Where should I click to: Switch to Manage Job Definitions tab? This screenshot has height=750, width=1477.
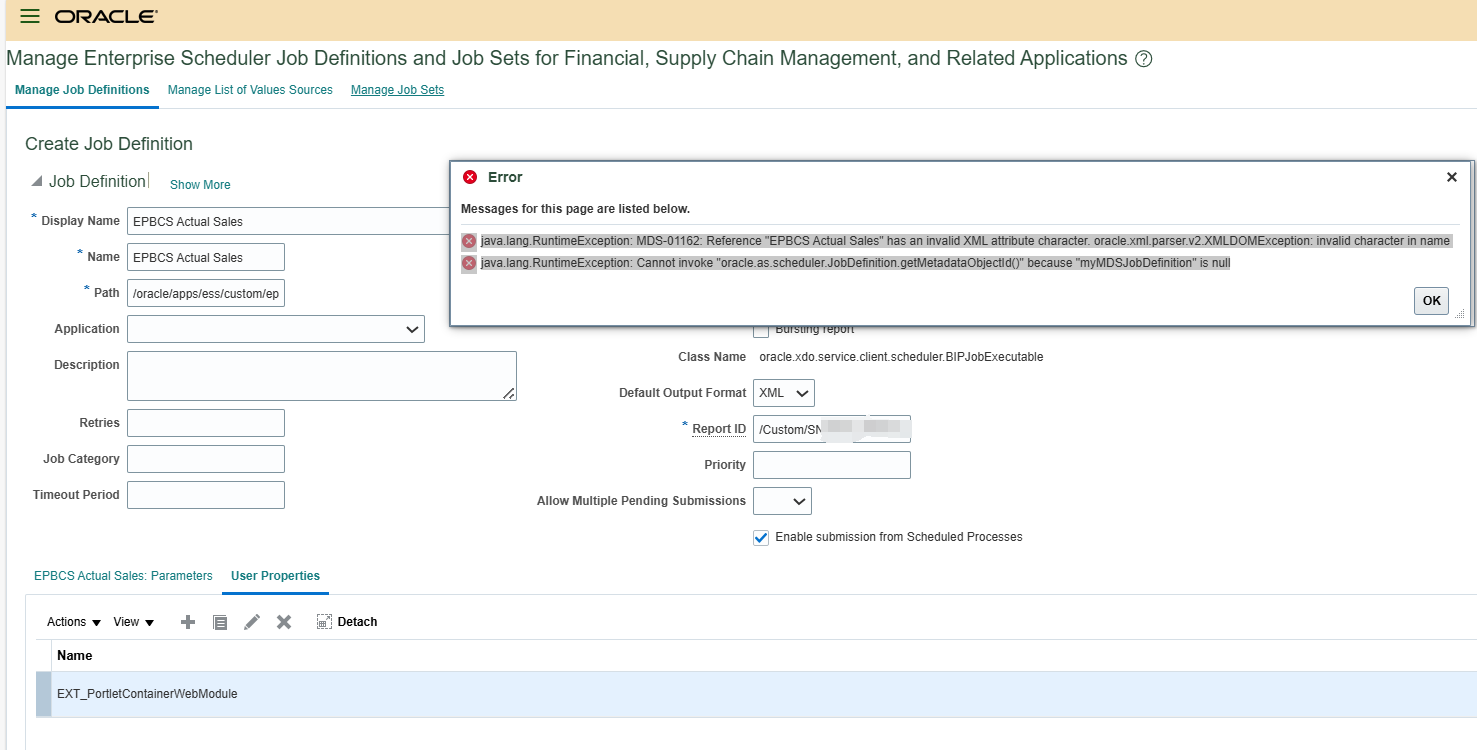[x=82, y=90]
